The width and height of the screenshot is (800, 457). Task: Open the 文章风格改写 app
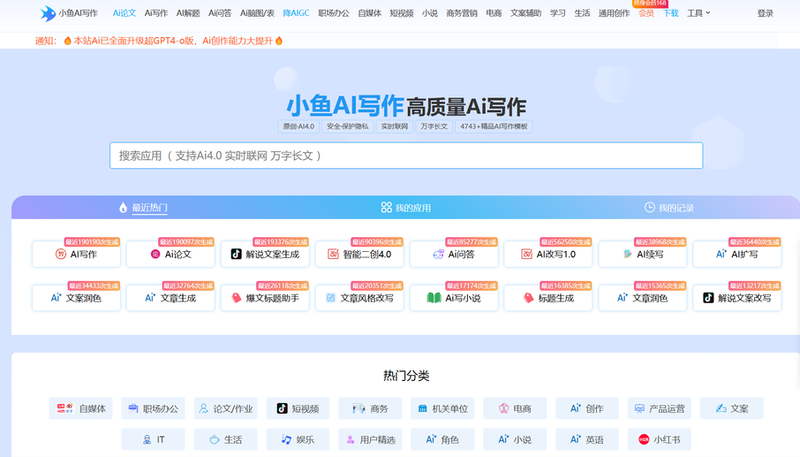click(x=359, y=298)
